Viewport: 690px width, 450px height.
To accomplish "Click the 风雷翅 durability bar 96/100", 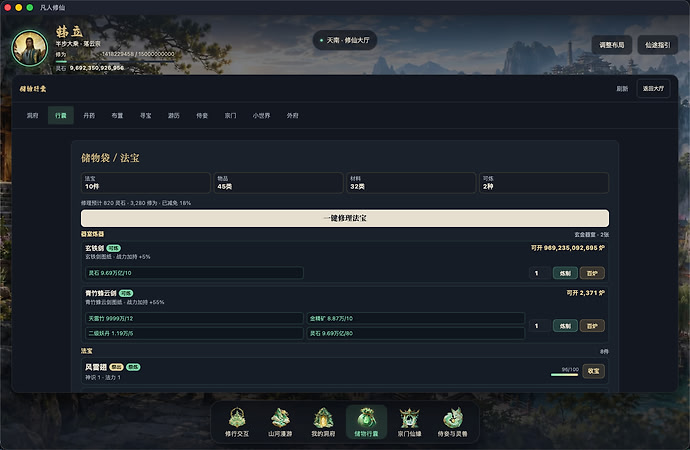I will [x=565, y=374].
